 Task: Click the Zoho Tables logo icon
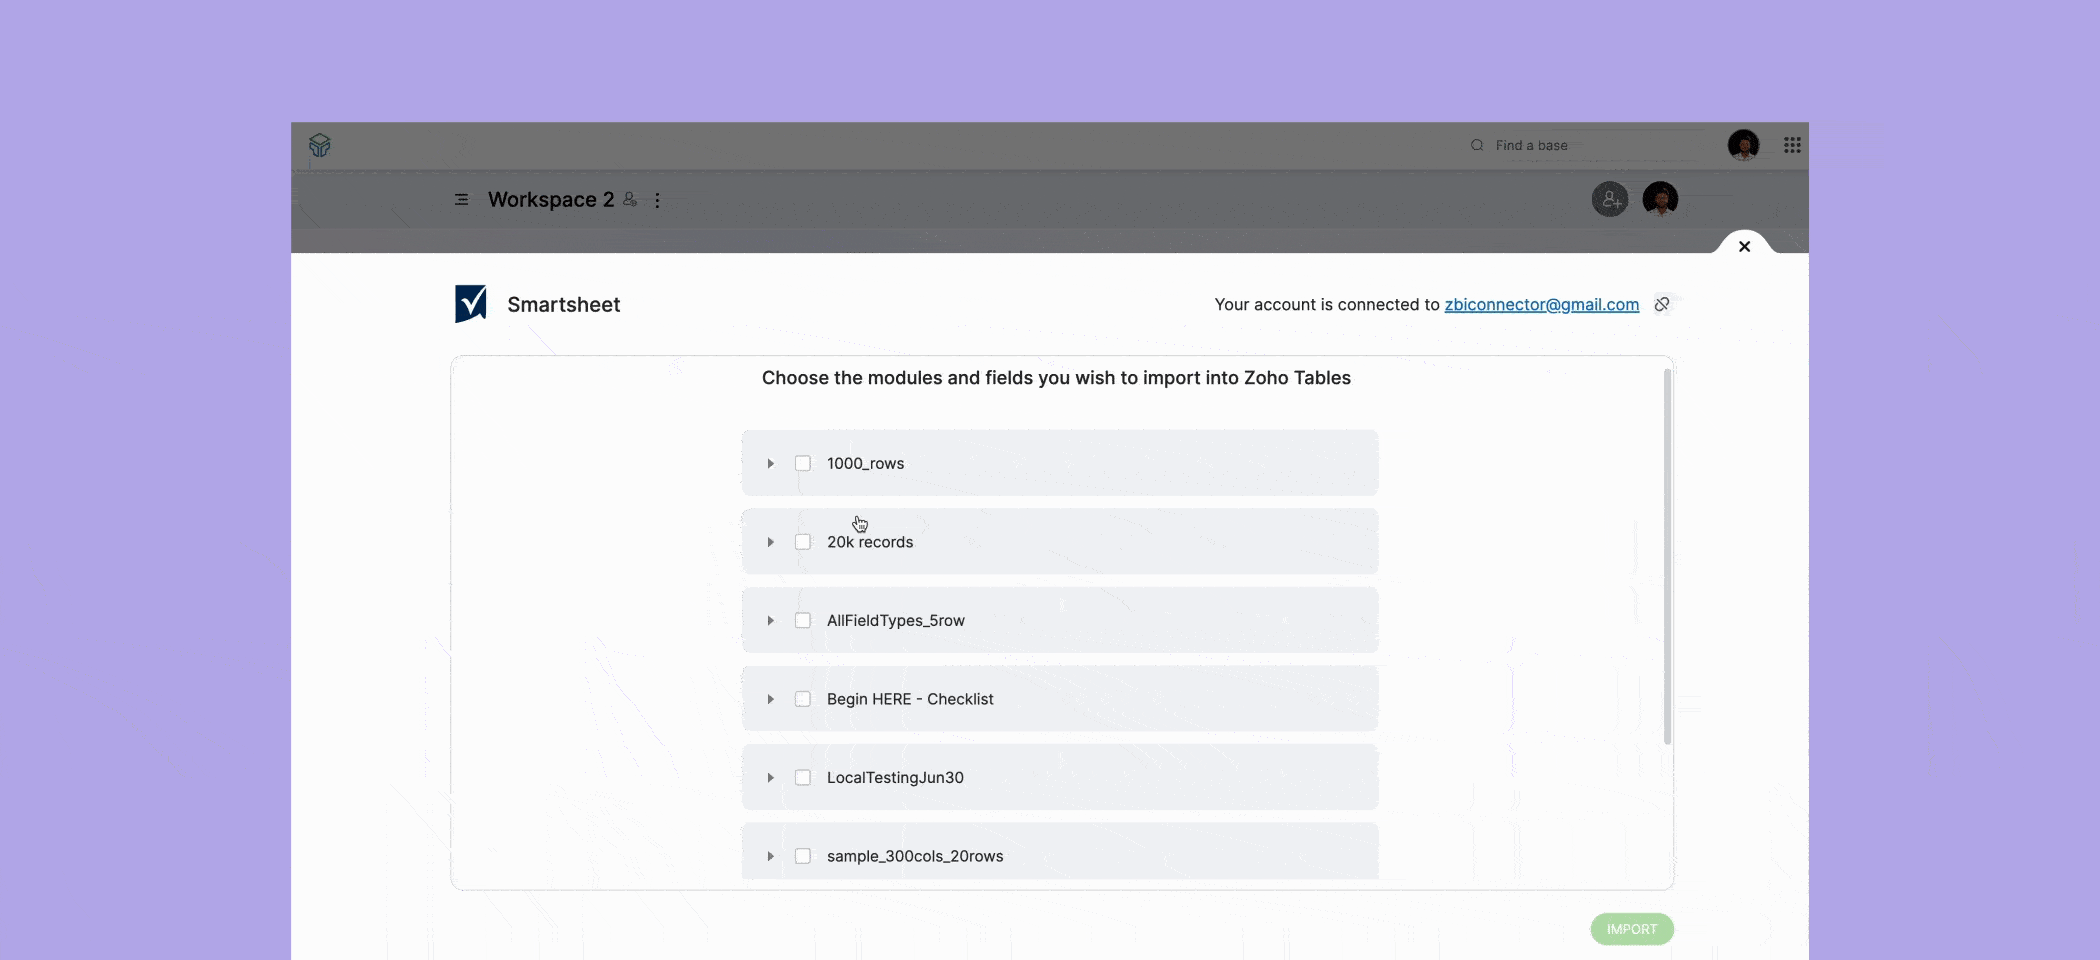[x=319, y=146]
